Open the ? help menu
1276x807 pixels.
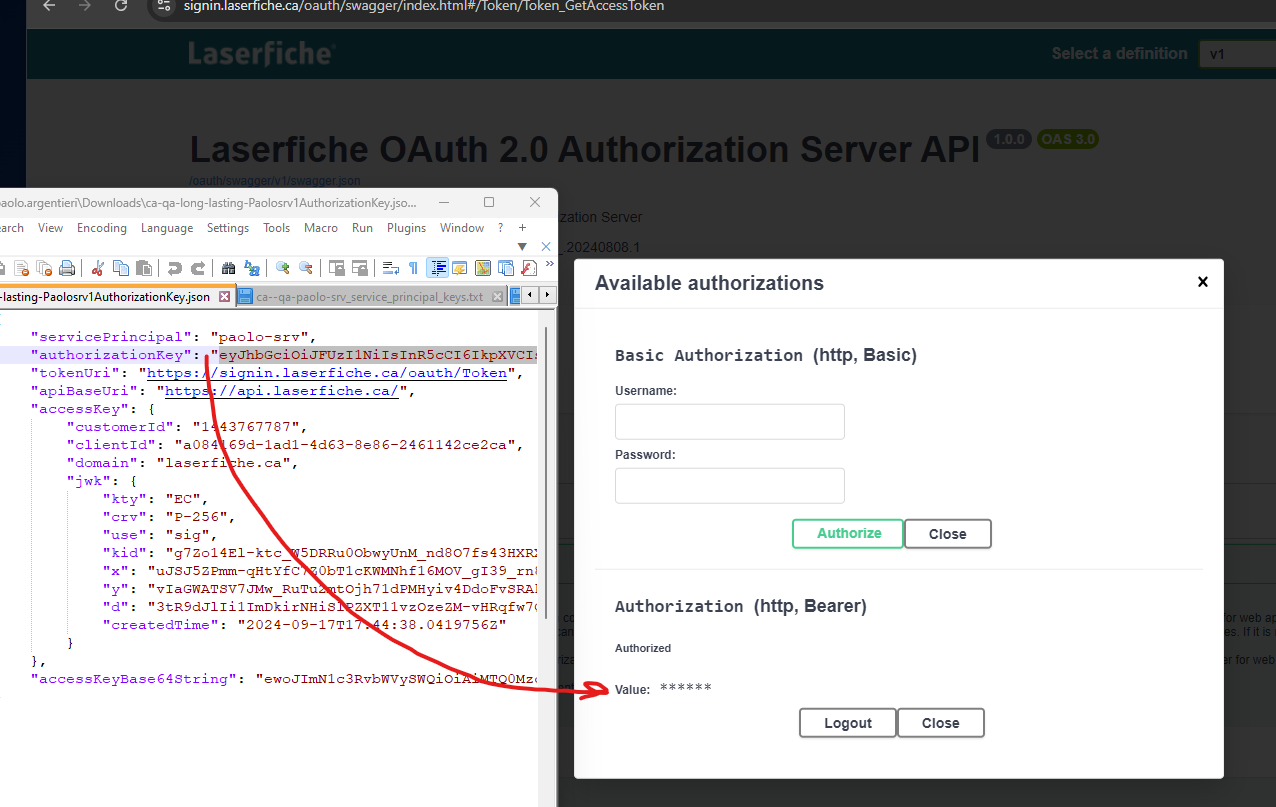point(500,228)
